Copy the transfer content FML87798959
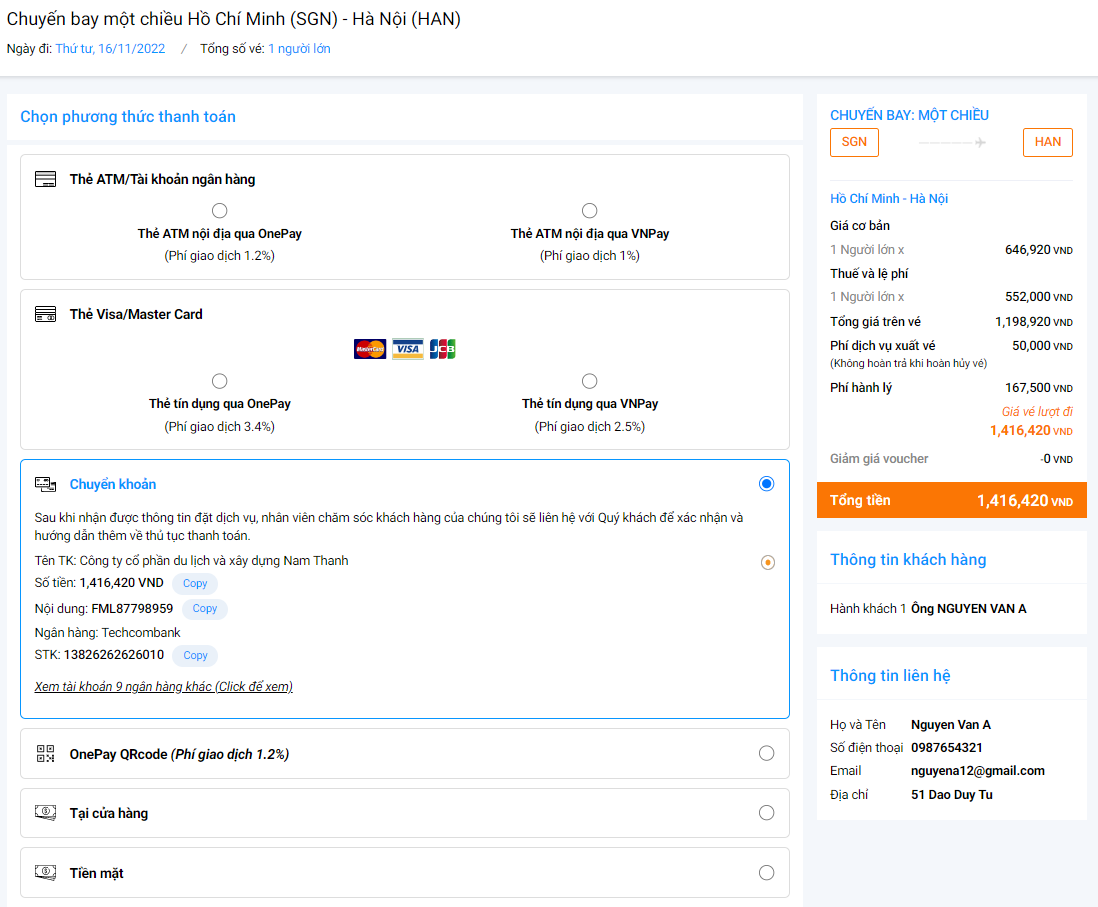1098x907 pixels. 204,609
